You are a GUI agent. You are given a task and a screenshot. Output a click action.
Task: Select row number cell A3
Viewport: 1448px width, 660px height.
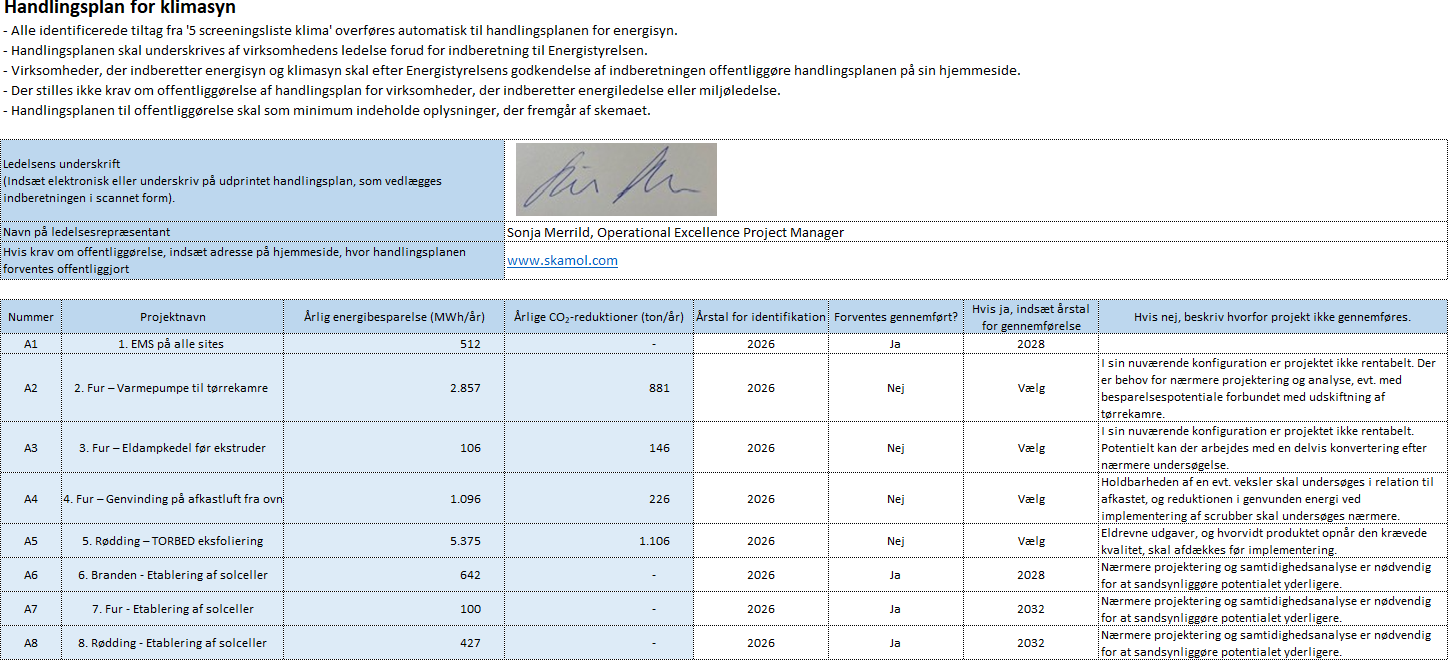[x=31, y=448]
